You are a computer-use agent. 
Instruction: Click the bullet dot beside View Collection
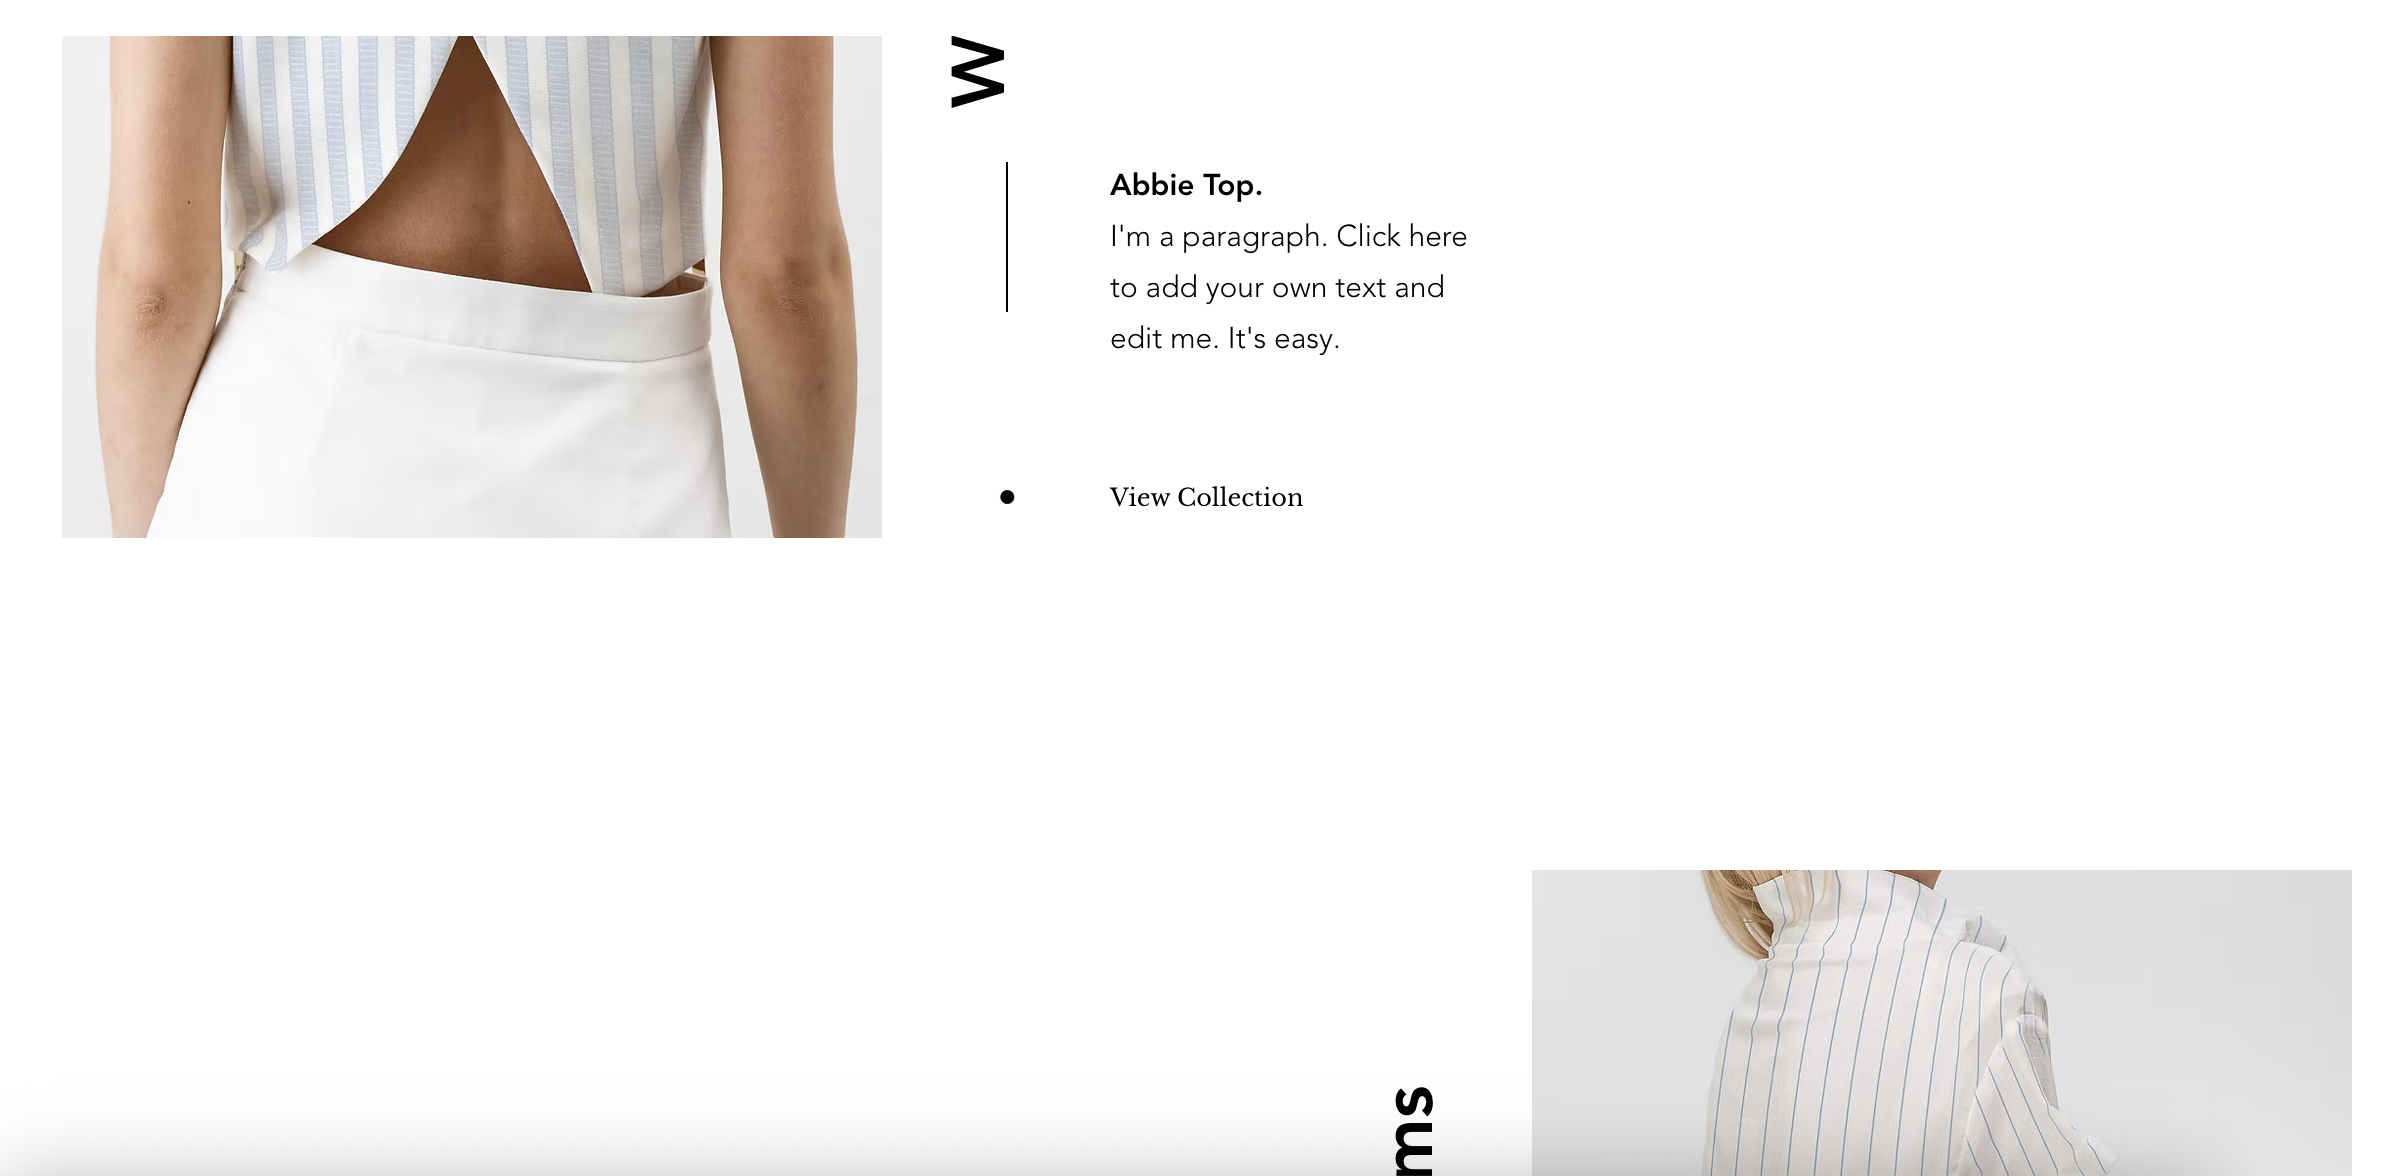(1007, 497)
